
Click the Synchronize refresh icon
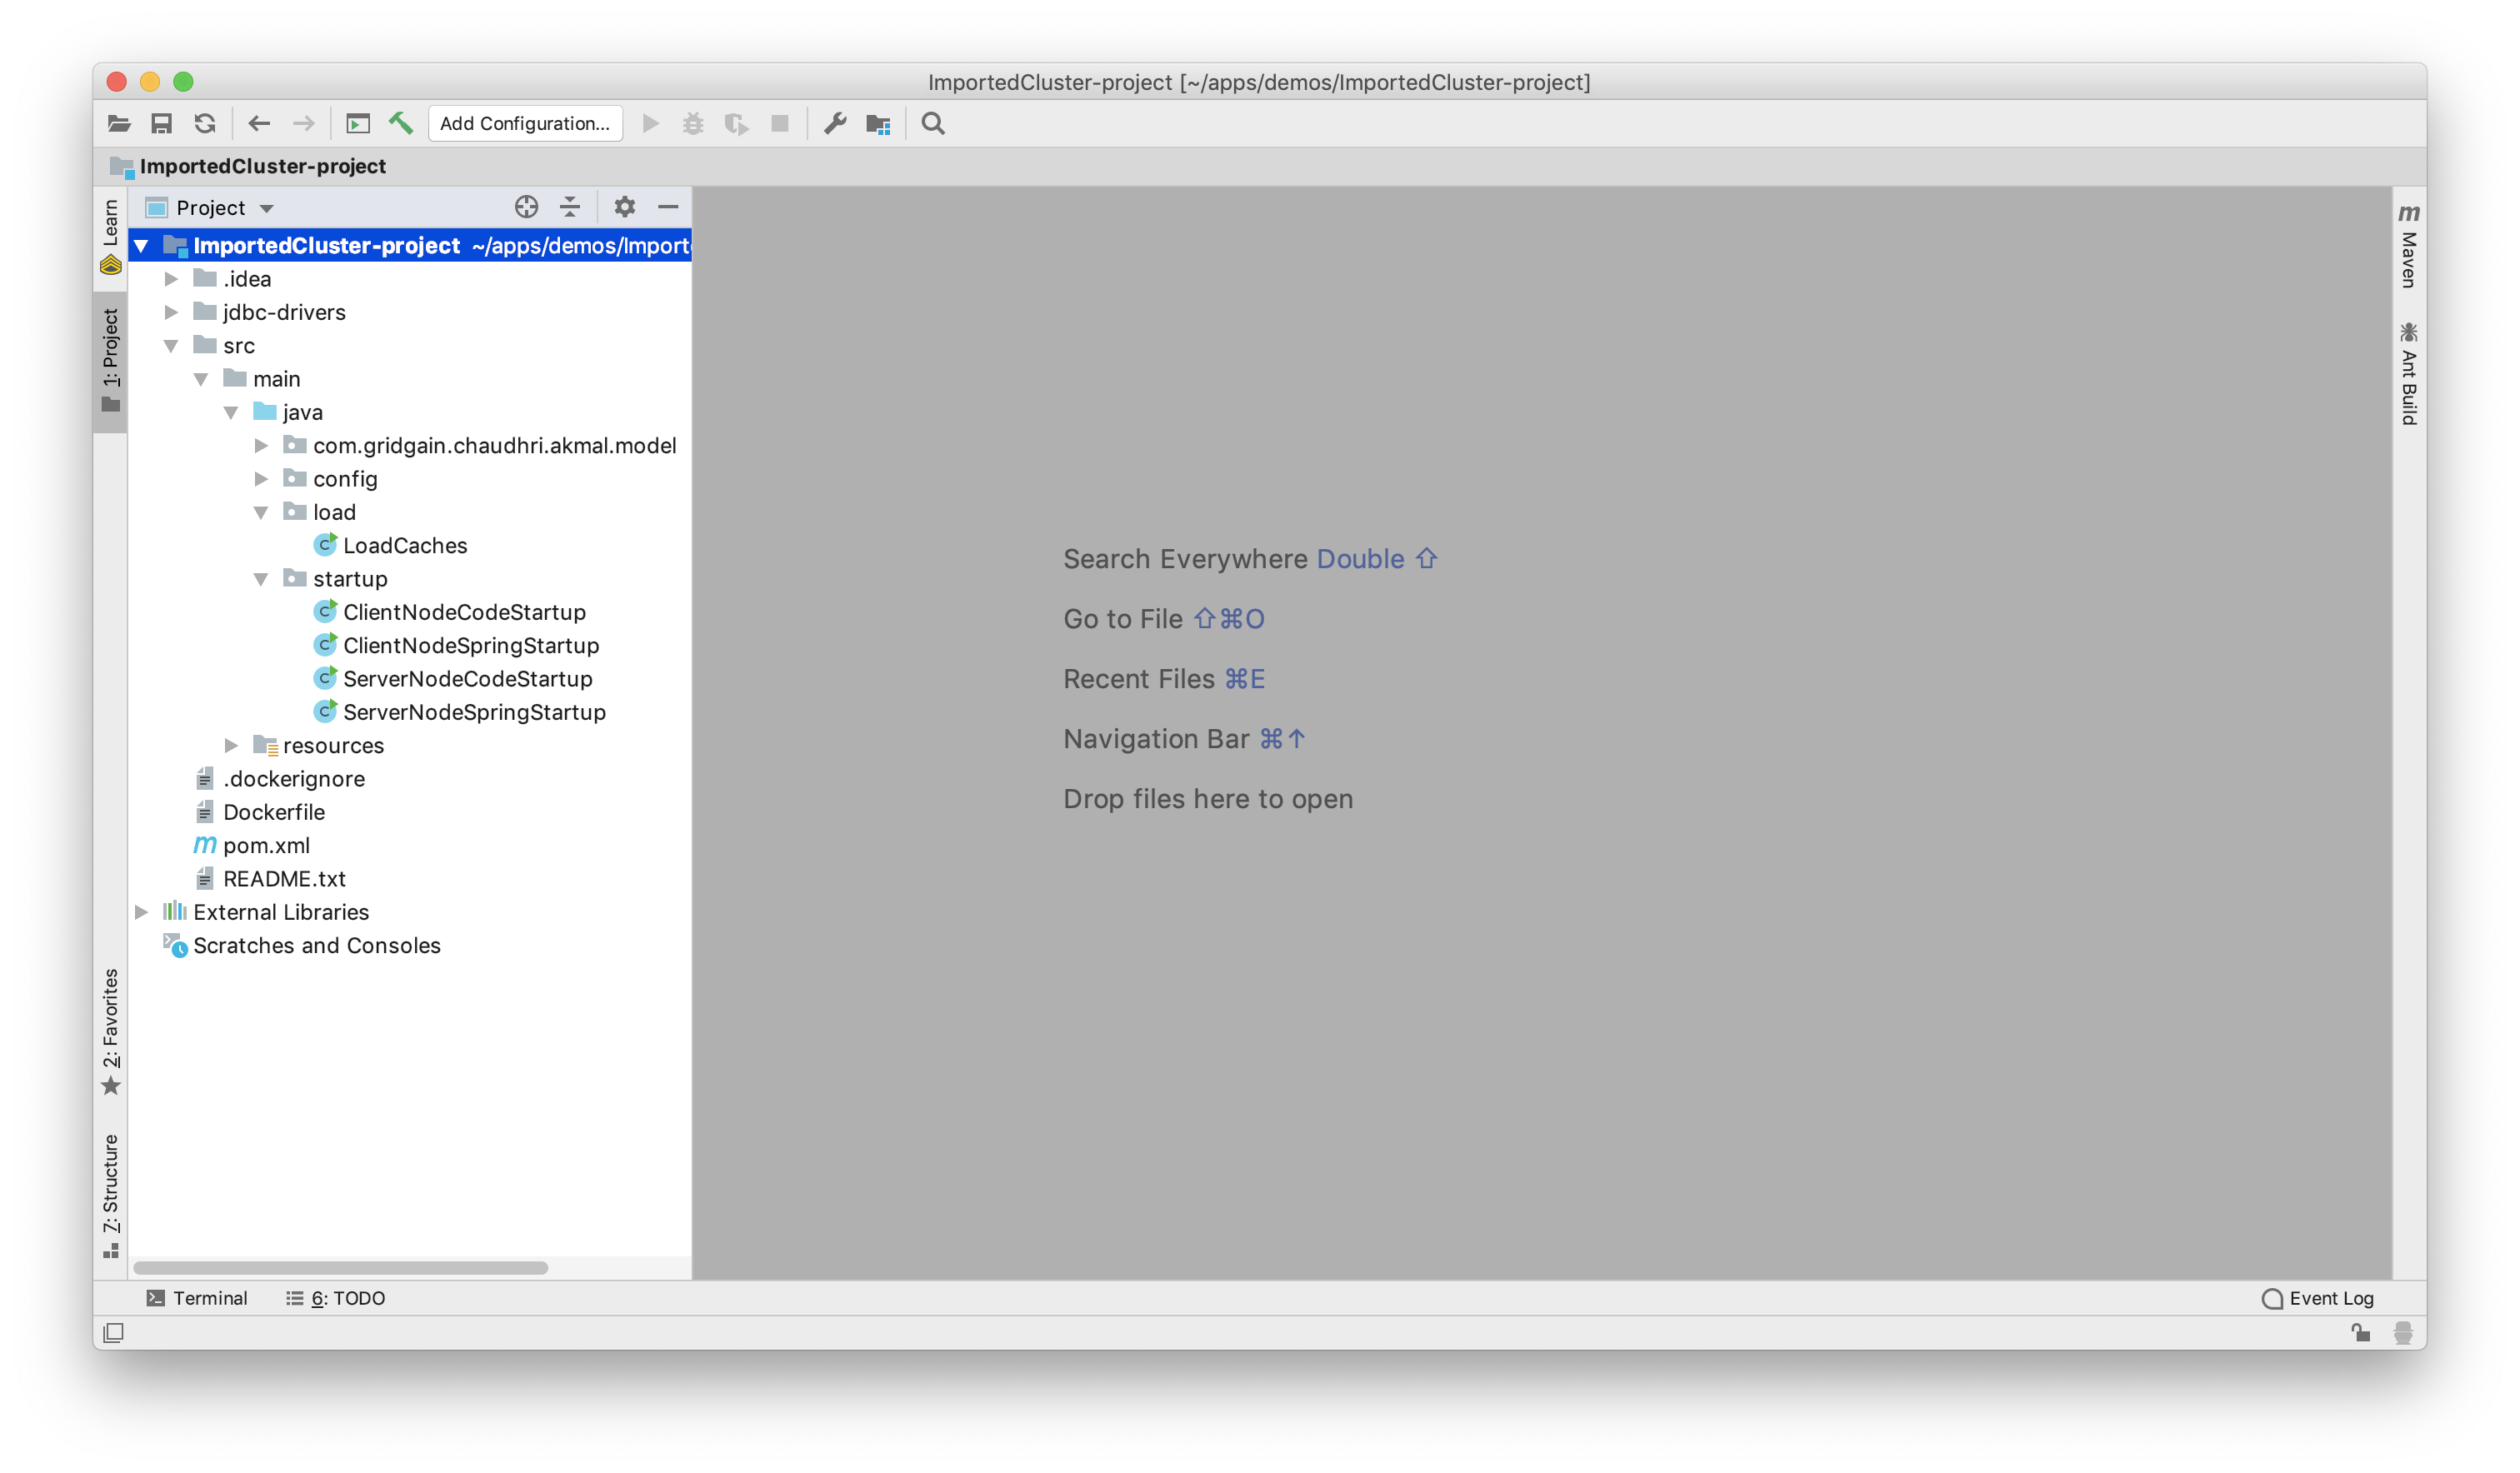click(205, 123)
